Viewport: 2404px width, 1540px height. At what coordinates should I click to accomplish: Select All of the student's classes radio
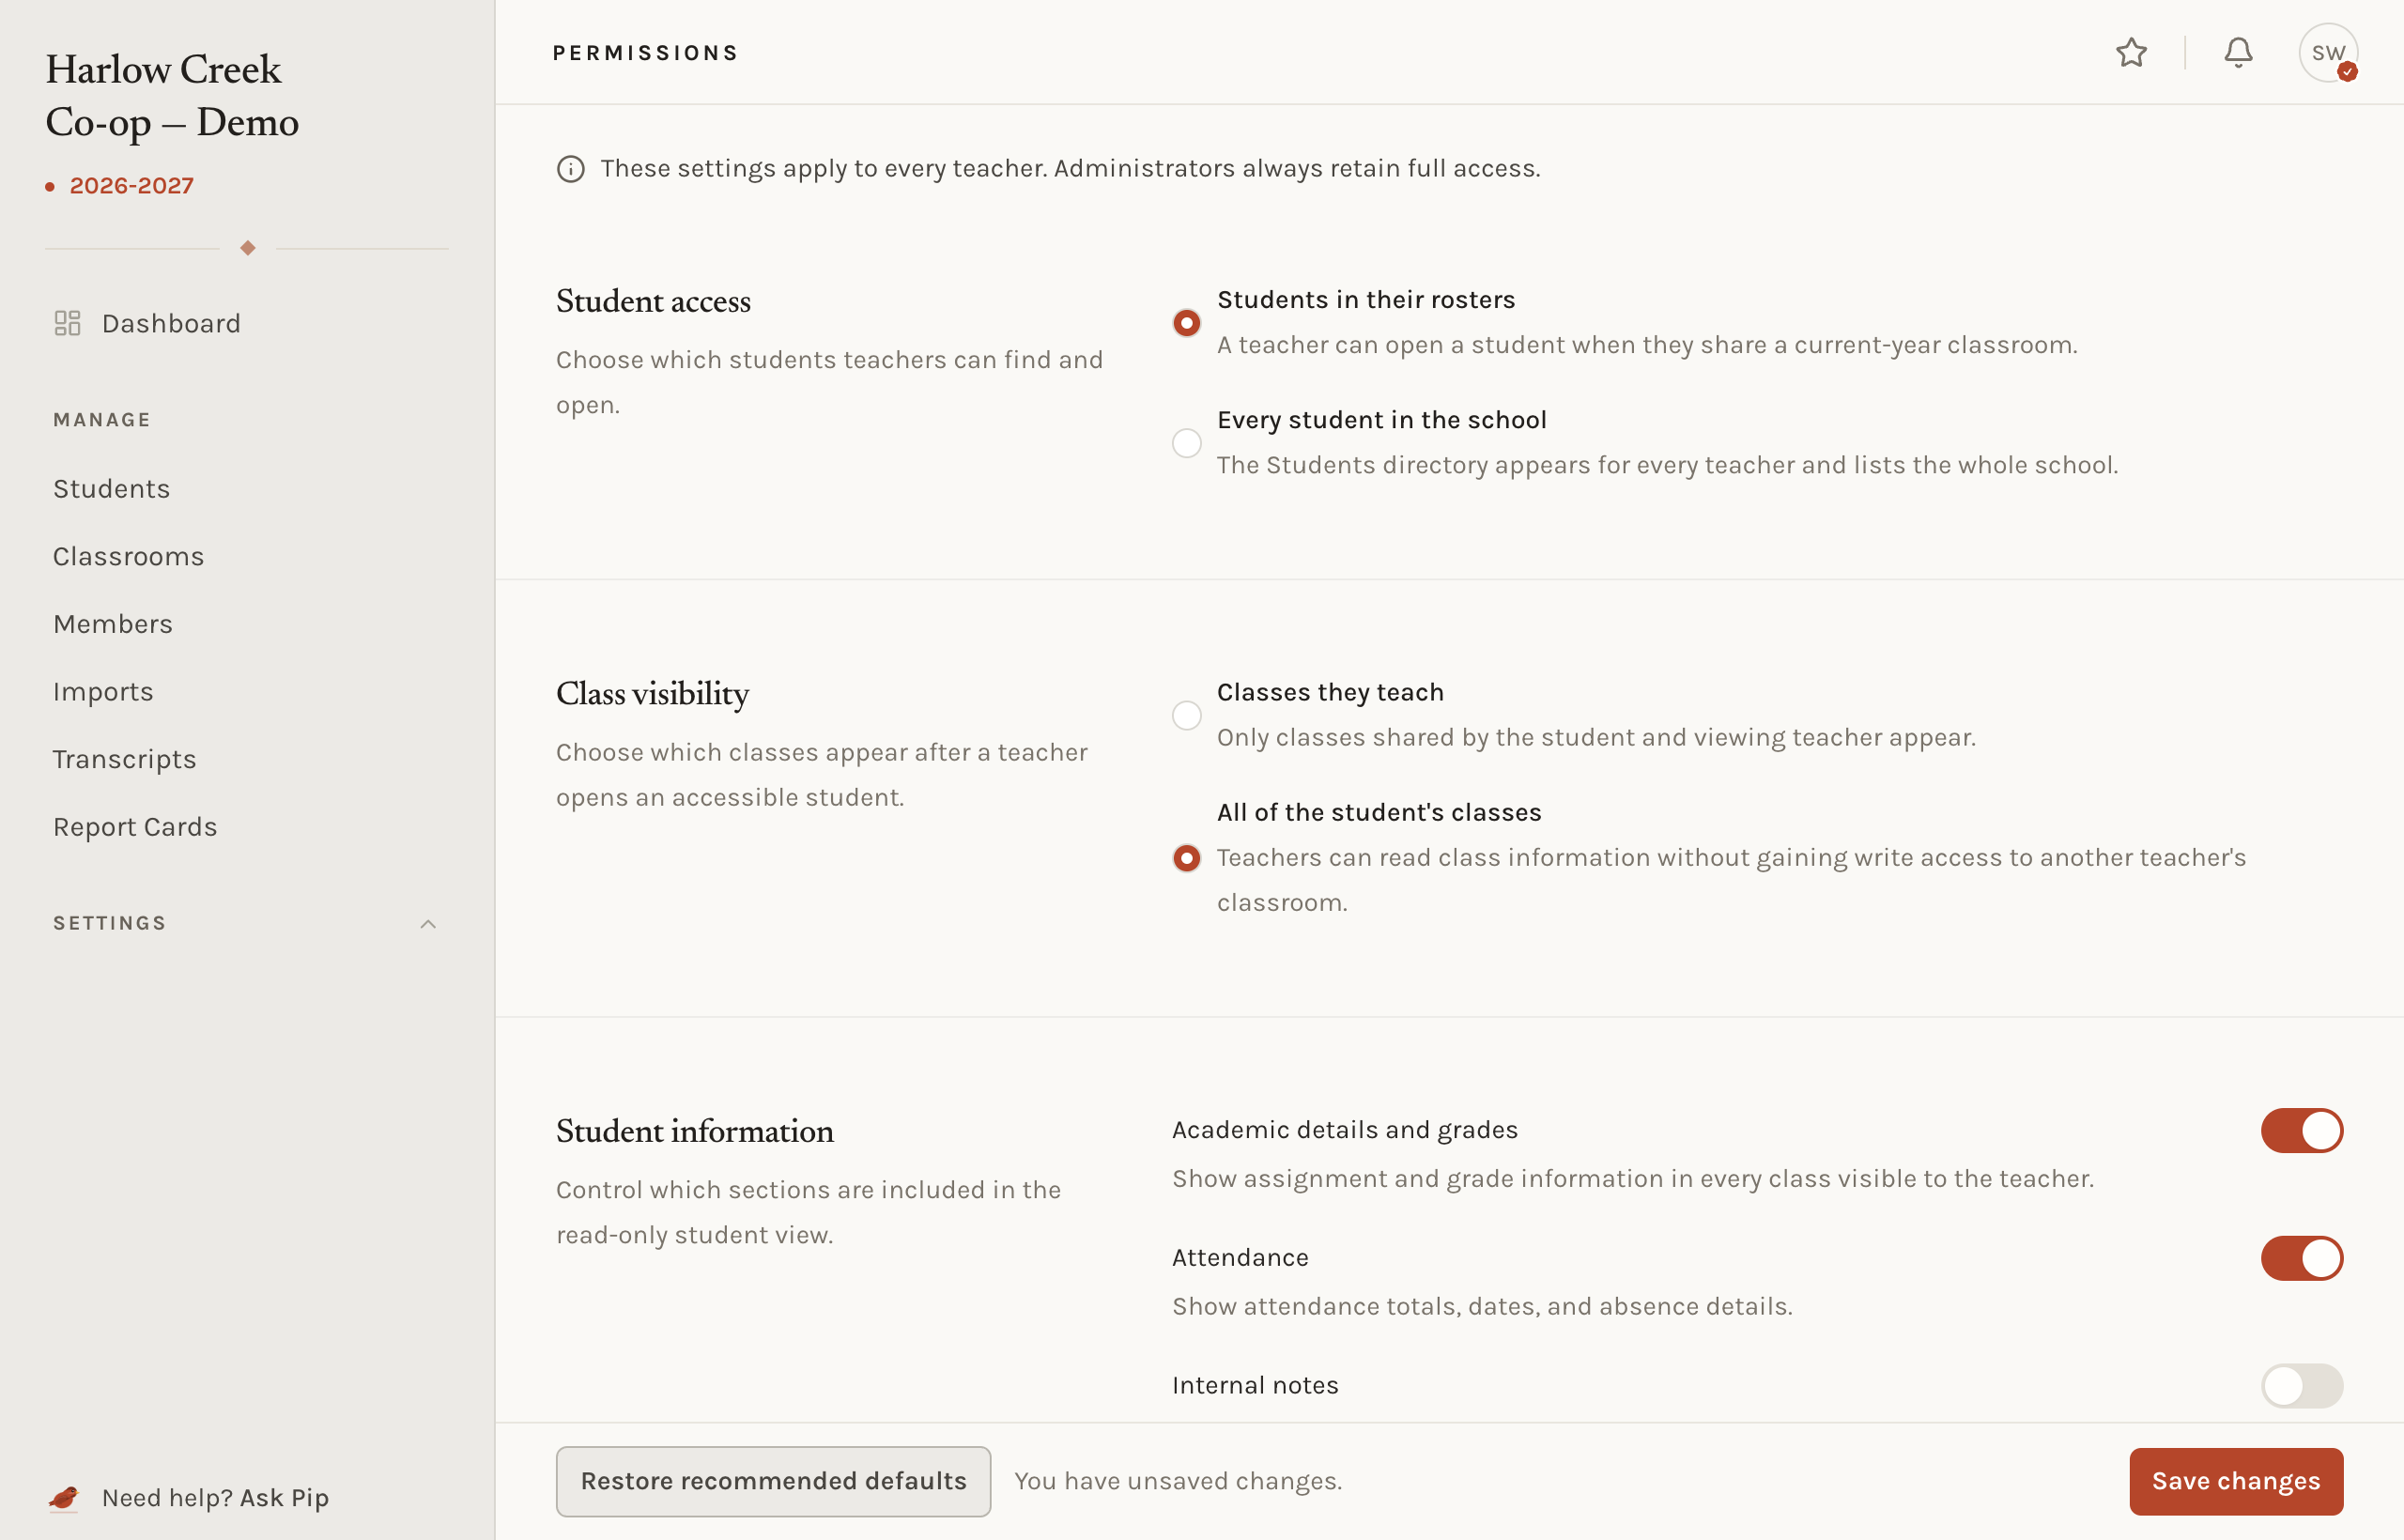[x=1186, y=858]
